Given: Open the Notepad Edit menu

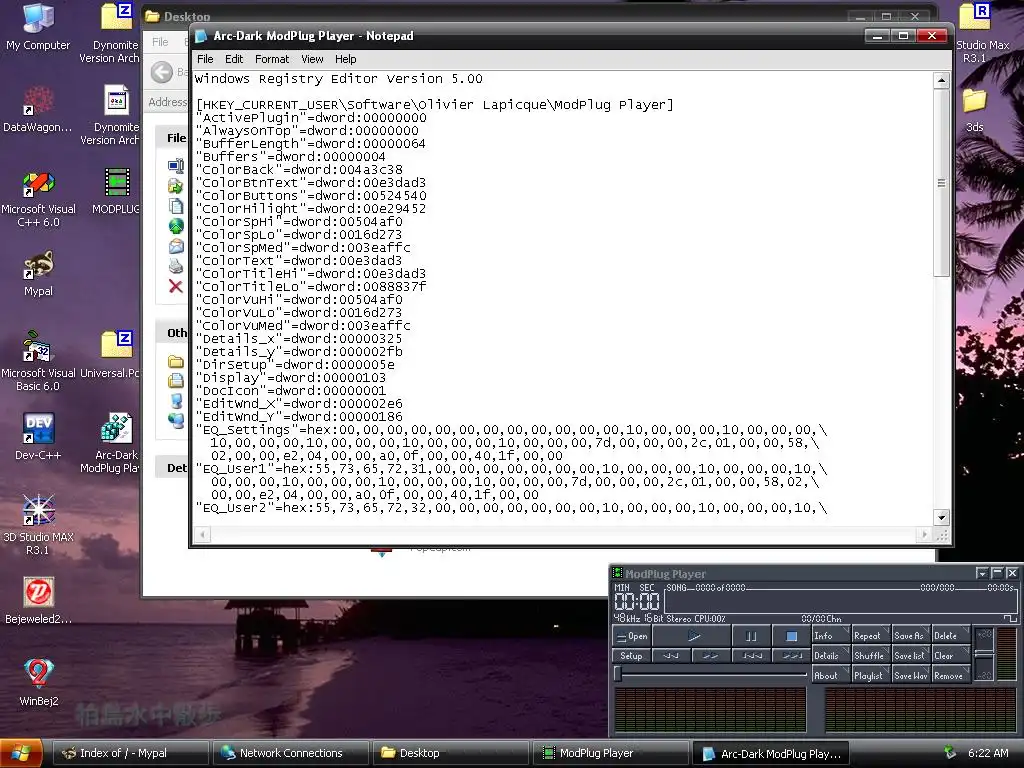Looking at the screenshot, I should pyautogui.click(x=234, y=59).
